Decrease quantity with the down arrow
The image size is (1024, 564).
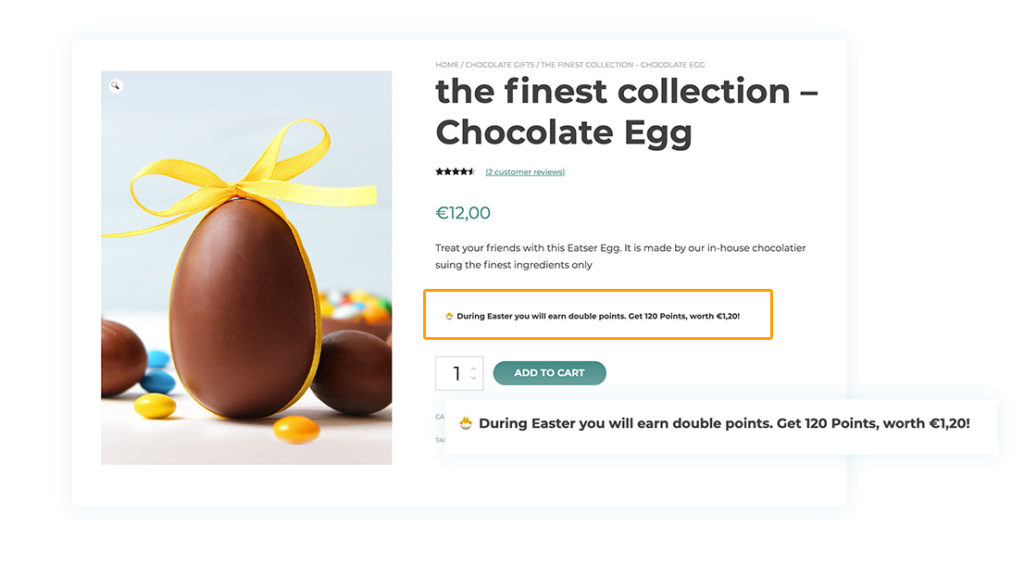point(473,377)
